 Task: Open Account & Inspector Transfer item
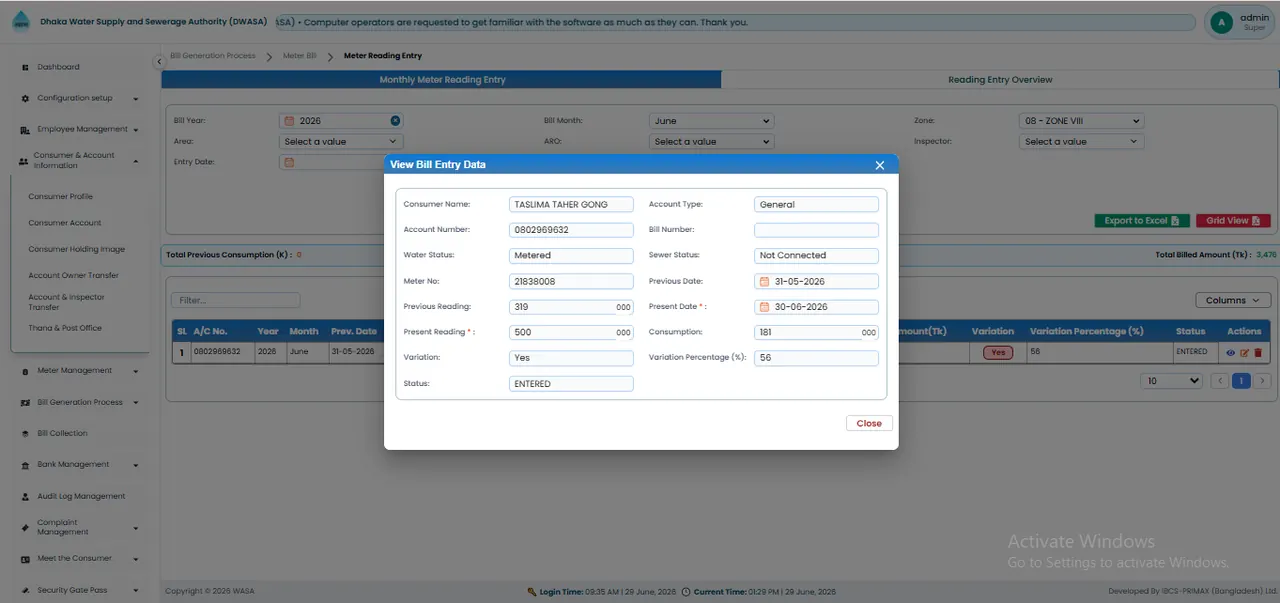coord(66,302)
